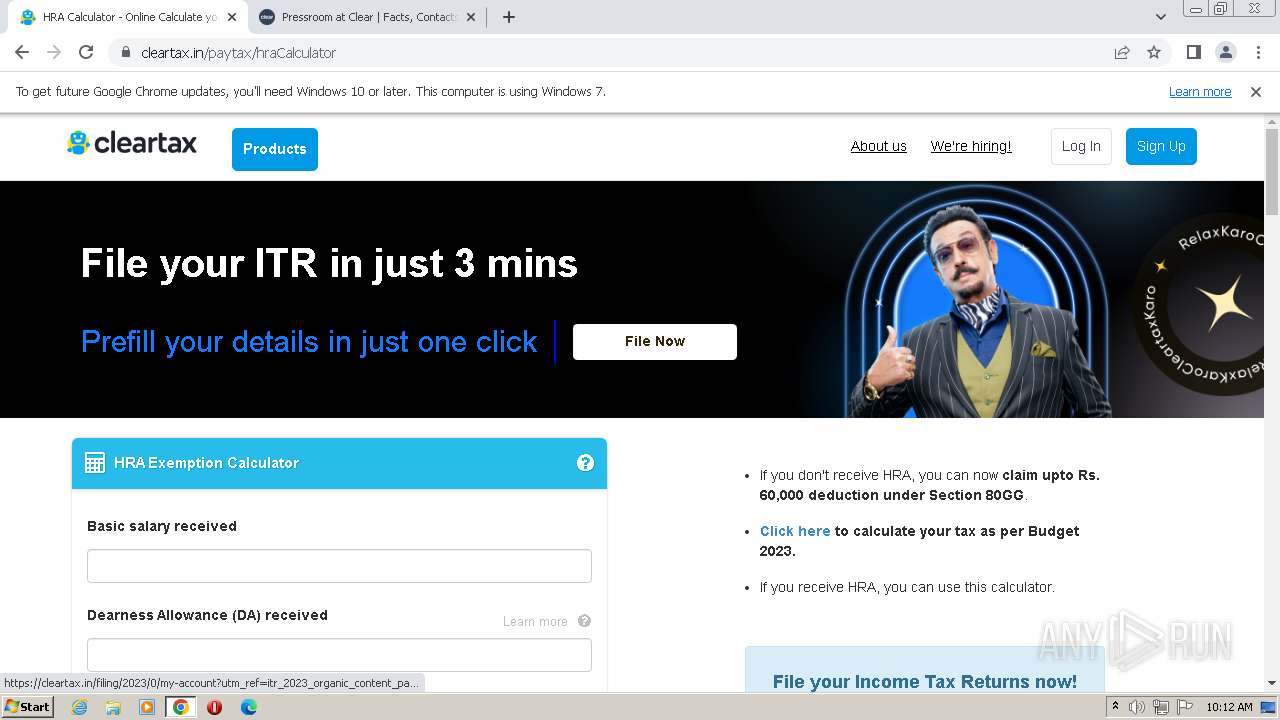The width and height of the screenshot is (1280, 720).
Task: Show hidden tray icons arrow
Action: tap(1116, 707)
